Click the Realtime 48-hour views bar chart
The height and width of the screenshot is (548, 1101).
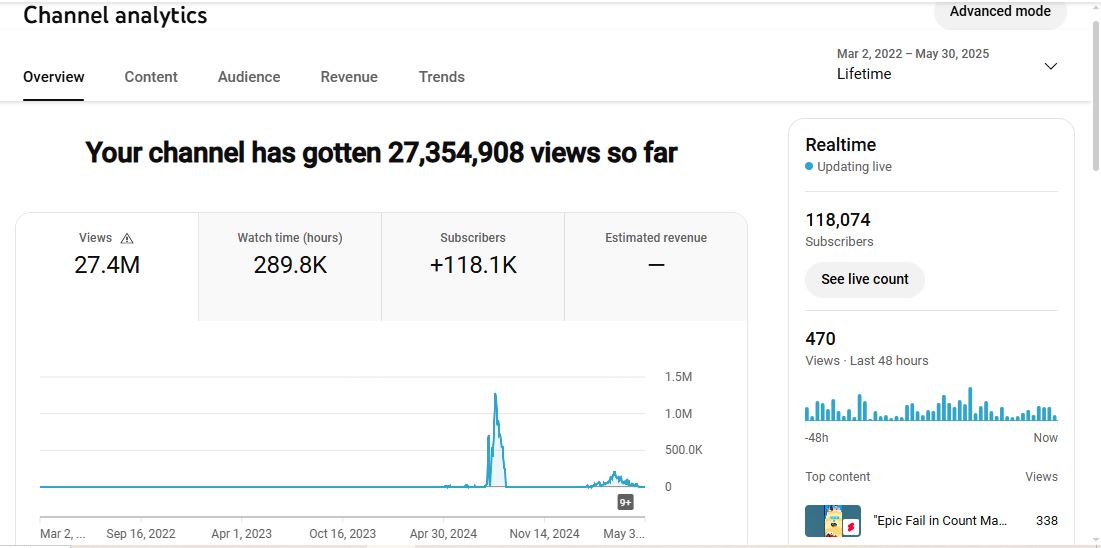click(x=931, y=405)
